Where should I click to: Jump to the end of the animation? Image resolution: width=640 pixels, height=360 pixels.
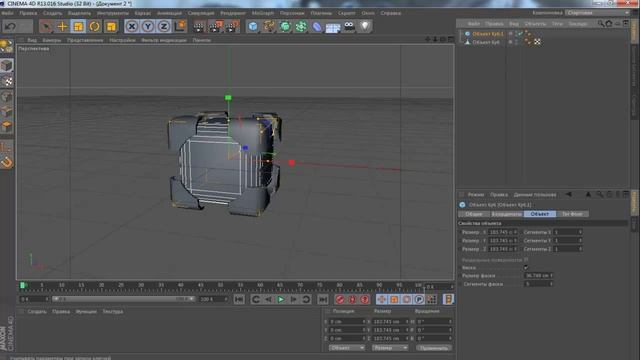click(x=322, y=300)
